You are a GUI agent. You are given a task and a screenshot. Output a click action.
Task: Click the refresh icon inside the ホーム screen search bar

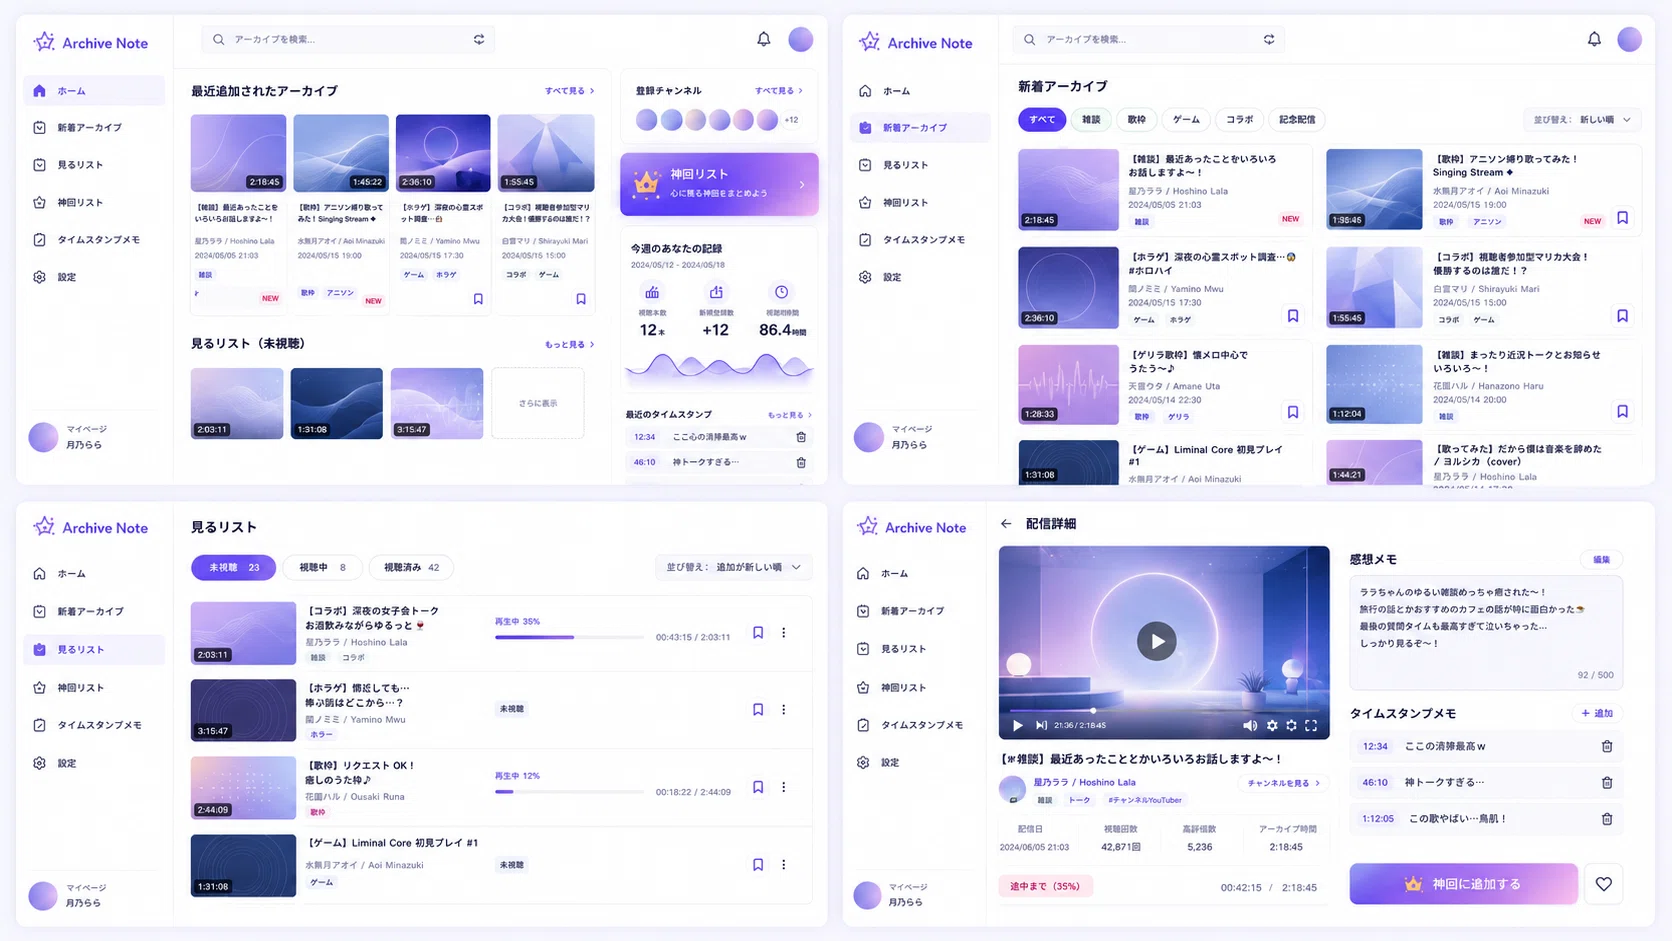pyautogui.click(x=479, y=39)
